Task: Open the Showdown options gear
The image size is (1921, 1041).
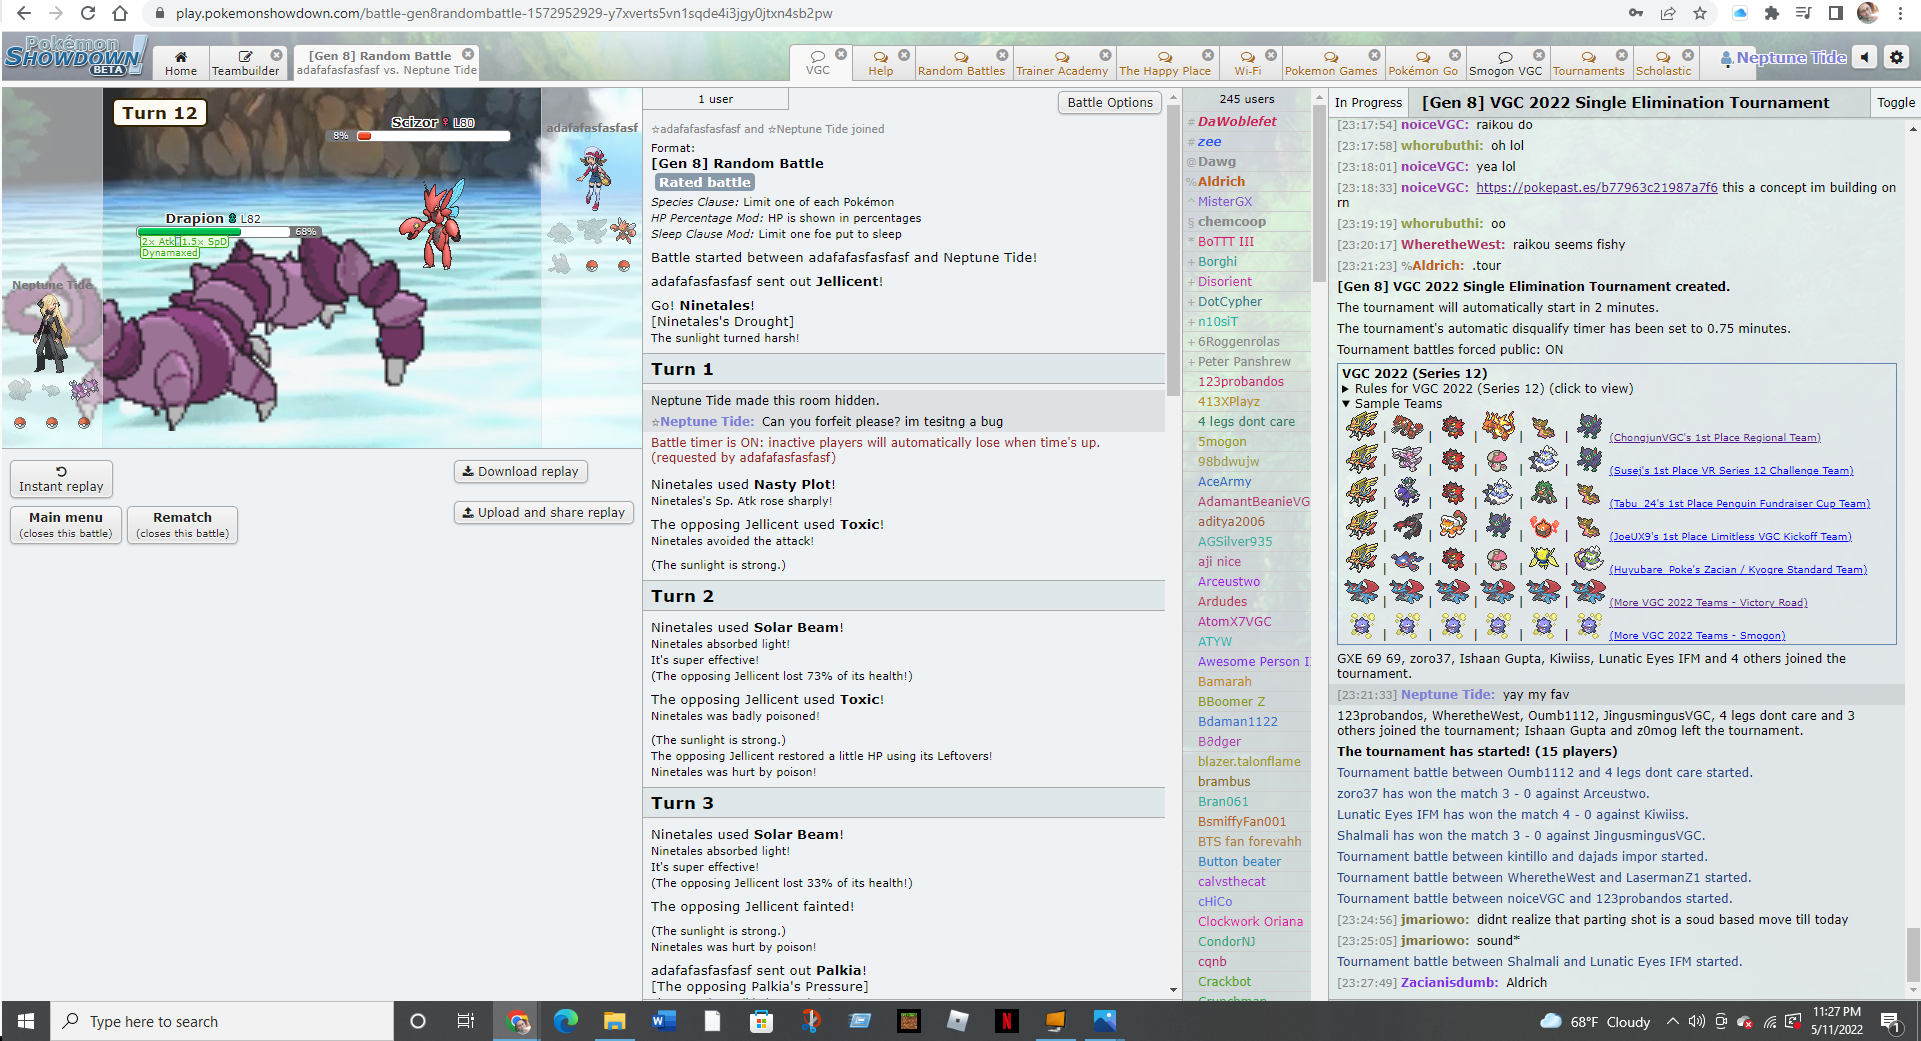Action: (1896, 57)
